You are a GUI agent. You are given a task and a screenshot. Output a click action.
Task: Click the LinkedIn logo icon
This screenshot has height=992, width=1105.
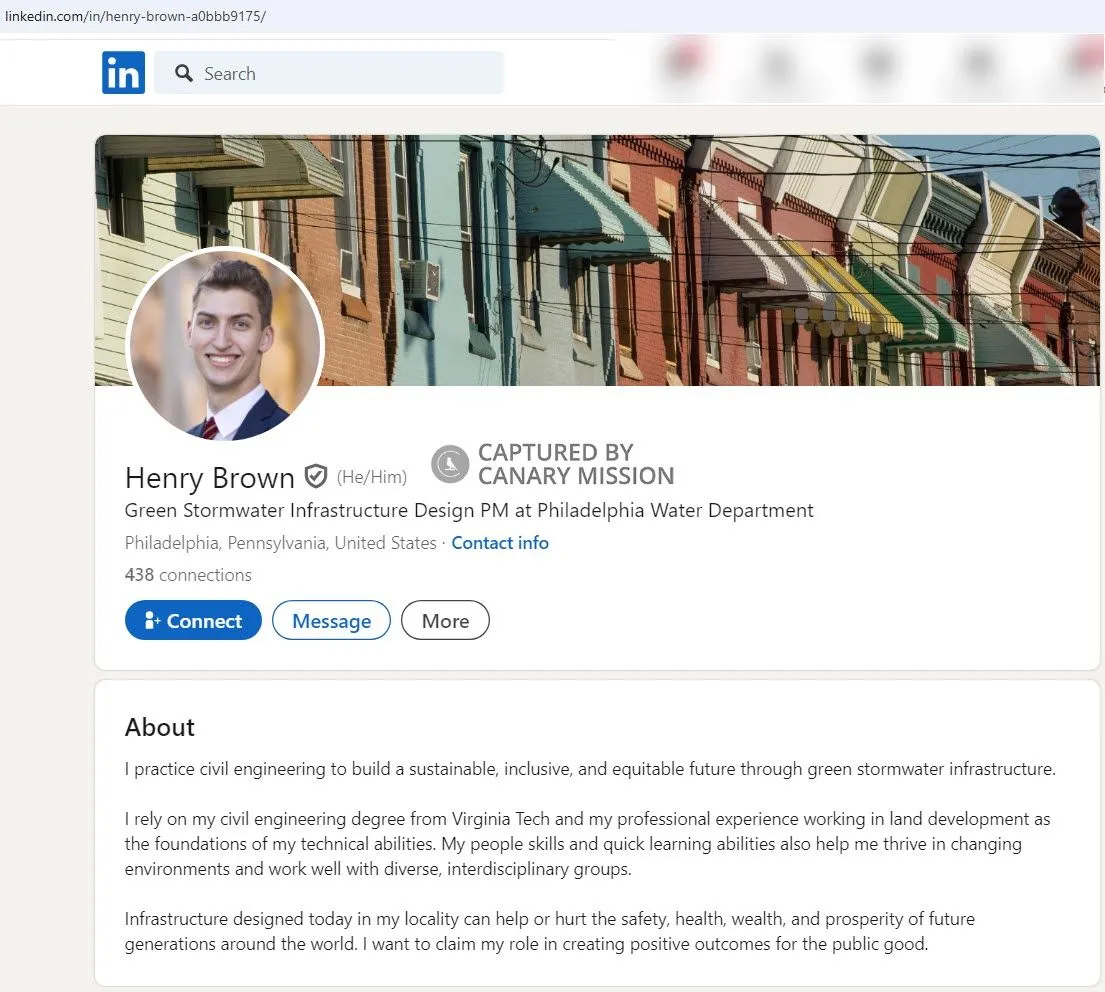pyautogui.click(x=123, y=73)
